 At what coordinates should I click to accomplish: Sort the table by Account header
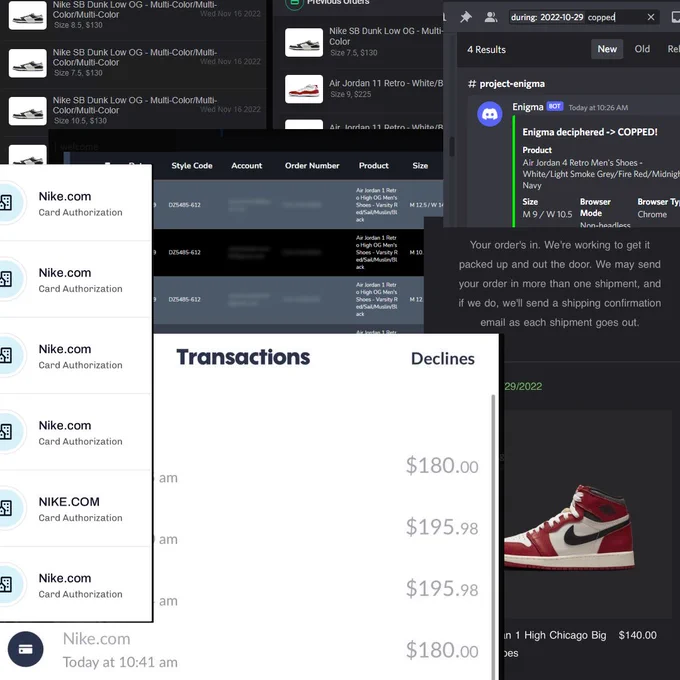pos(246,166)
